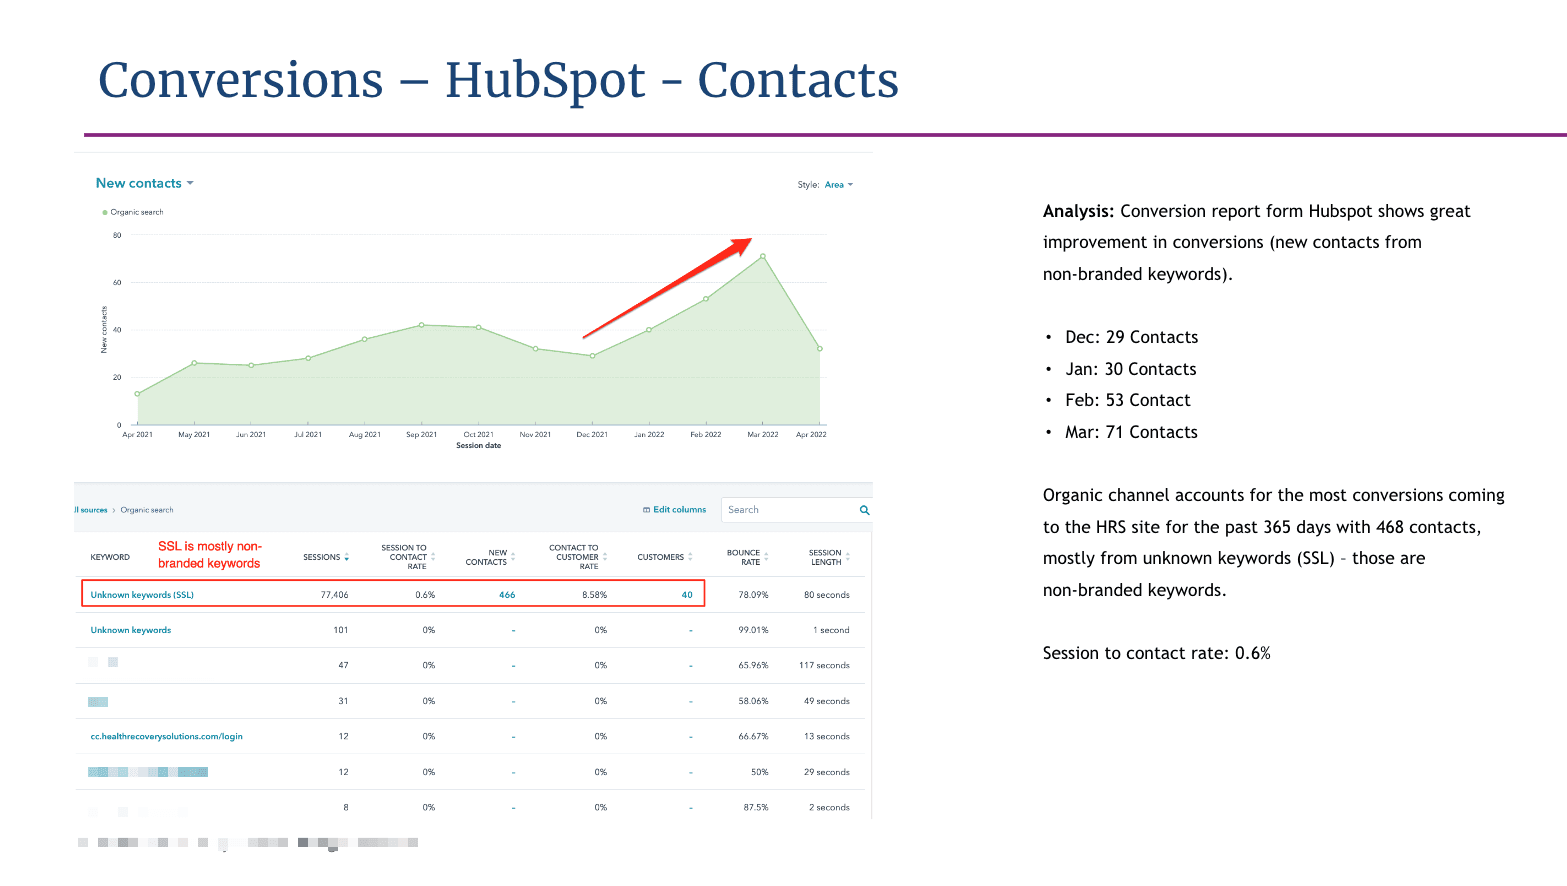Select the 101 sessions cell

(x=341, y=630)
